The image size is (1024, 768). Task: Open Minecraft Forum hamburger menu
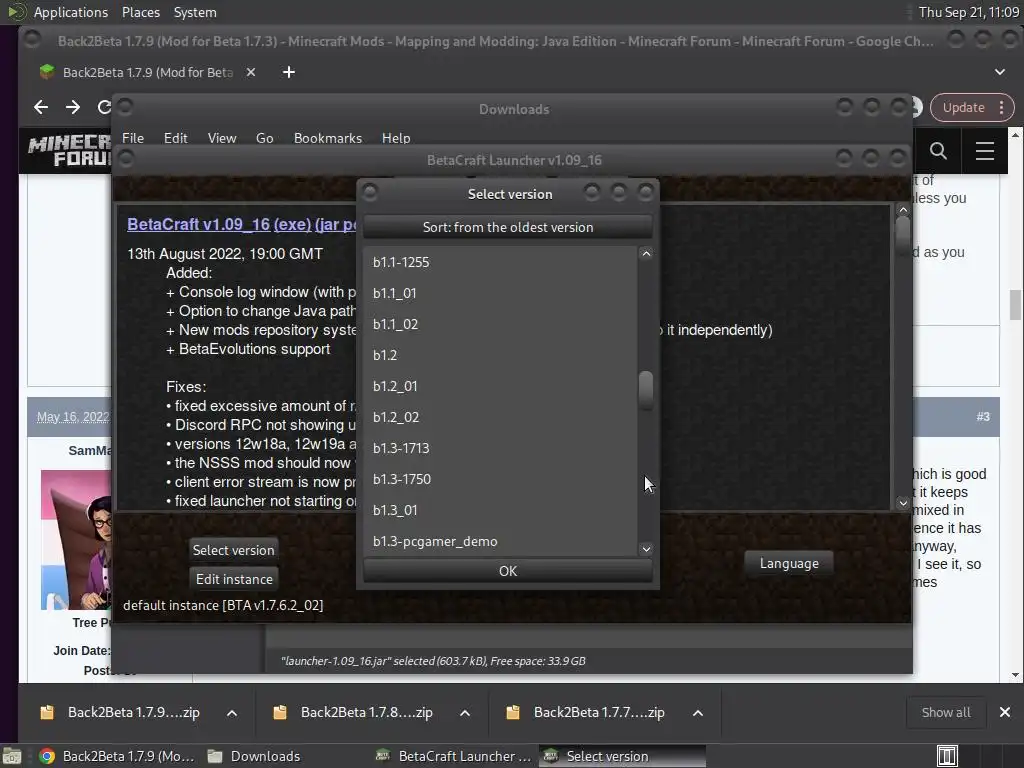pos(985,151)
